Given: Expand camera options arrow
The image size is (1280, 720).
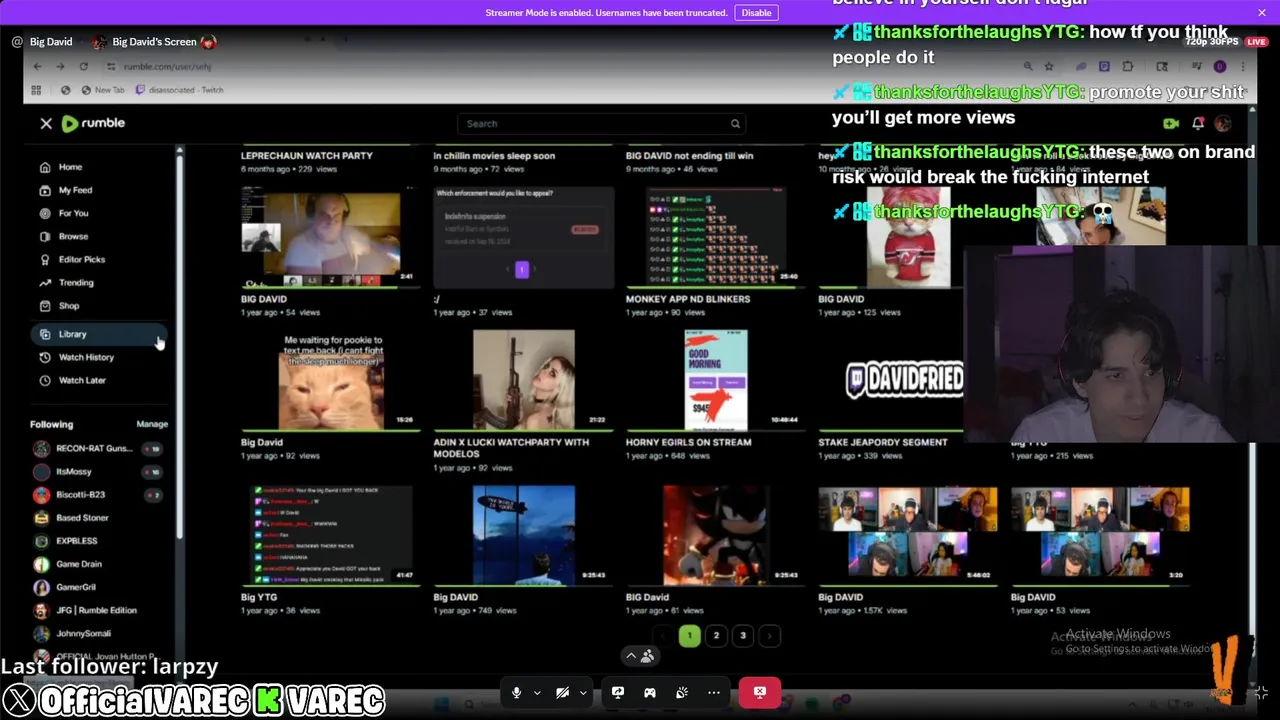Looking at the screenshot, I should point(583,692).
